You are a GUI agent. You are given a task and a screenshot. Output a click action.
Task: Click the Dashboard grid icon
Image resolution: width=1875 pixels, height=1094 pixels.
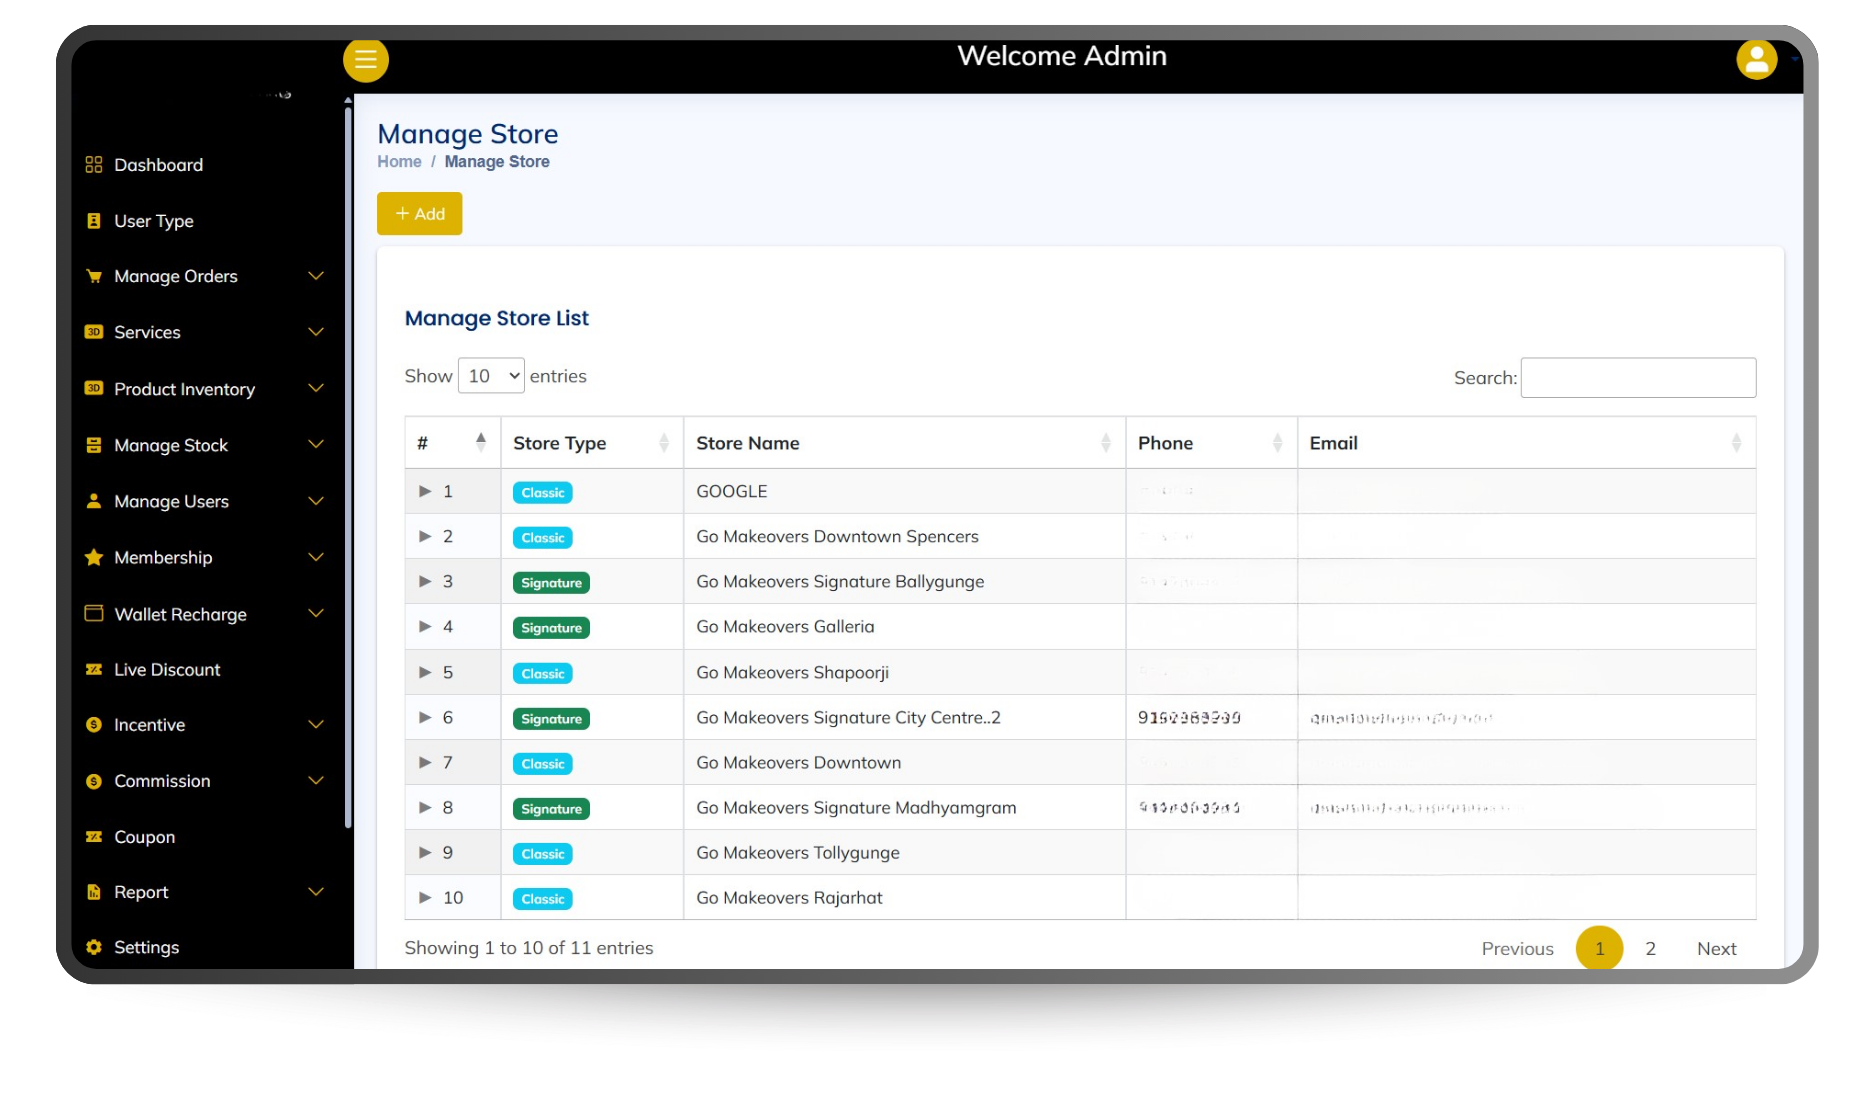tap(94, 165)
